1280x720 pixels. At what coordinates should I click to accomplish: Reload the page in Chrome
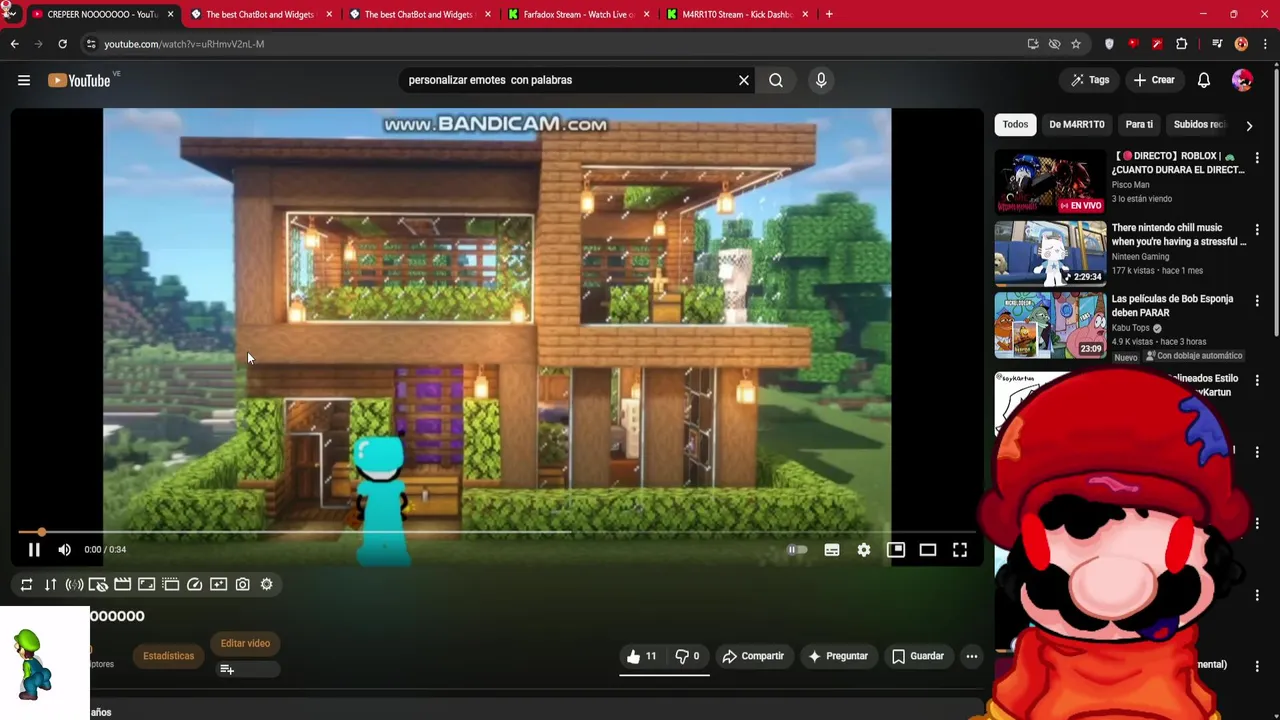pyautogui.click(x=62, y=44)
